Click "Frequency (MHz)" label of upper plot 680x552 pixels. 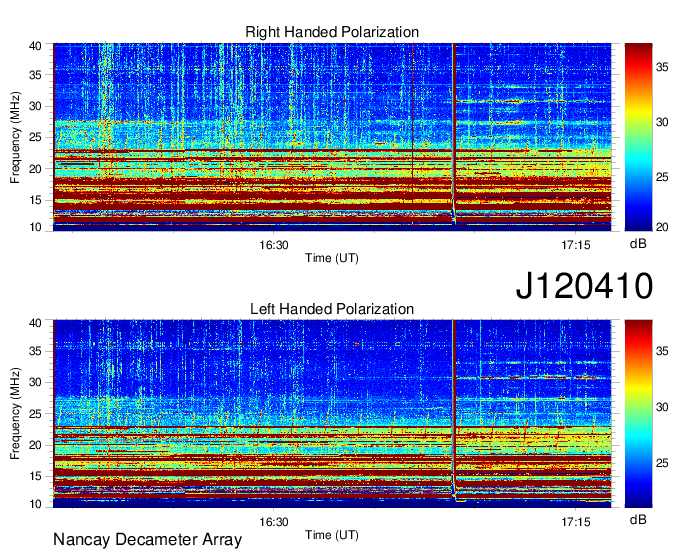15,137
